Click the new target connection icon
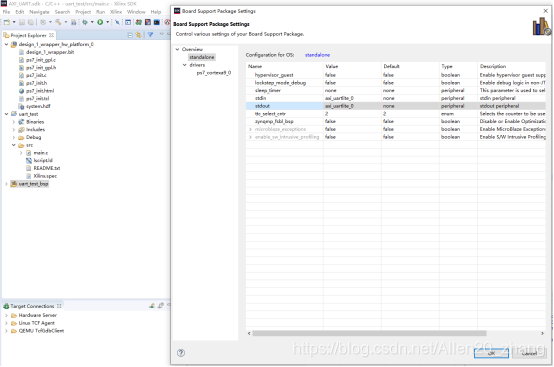The height and width of the screenshot is (367, 554). (x=152, y=306)
